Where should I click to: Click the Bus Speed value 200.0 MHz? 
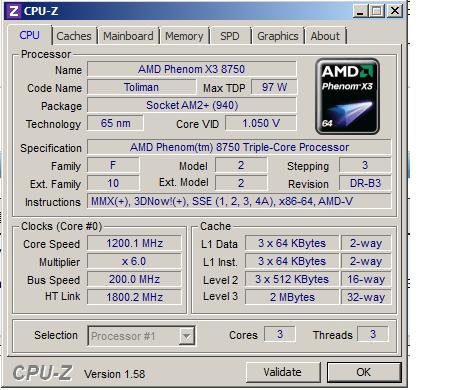(x=134, y=279)
